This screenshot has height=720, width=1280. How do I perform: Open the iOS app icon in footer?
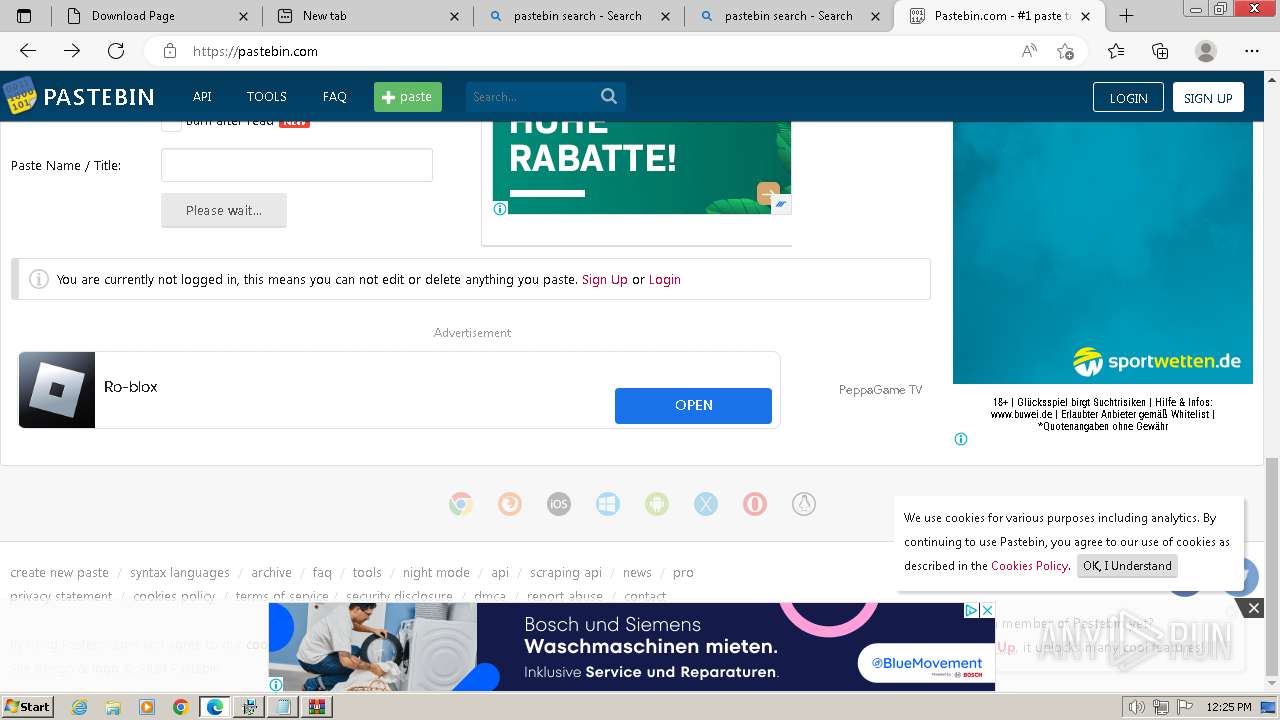(x=559, y=504)
